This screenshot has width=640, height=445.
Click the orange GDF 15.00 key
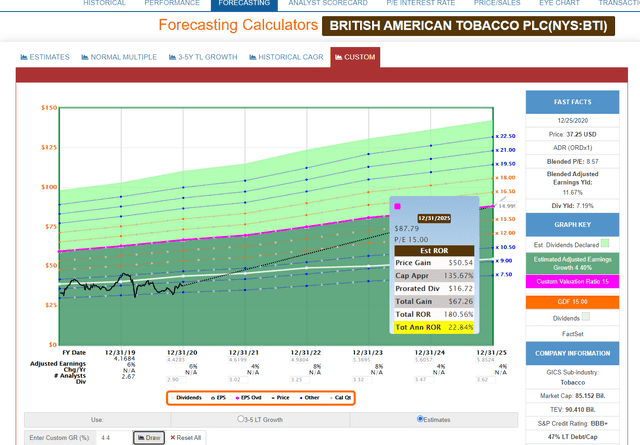coord(572,302)
